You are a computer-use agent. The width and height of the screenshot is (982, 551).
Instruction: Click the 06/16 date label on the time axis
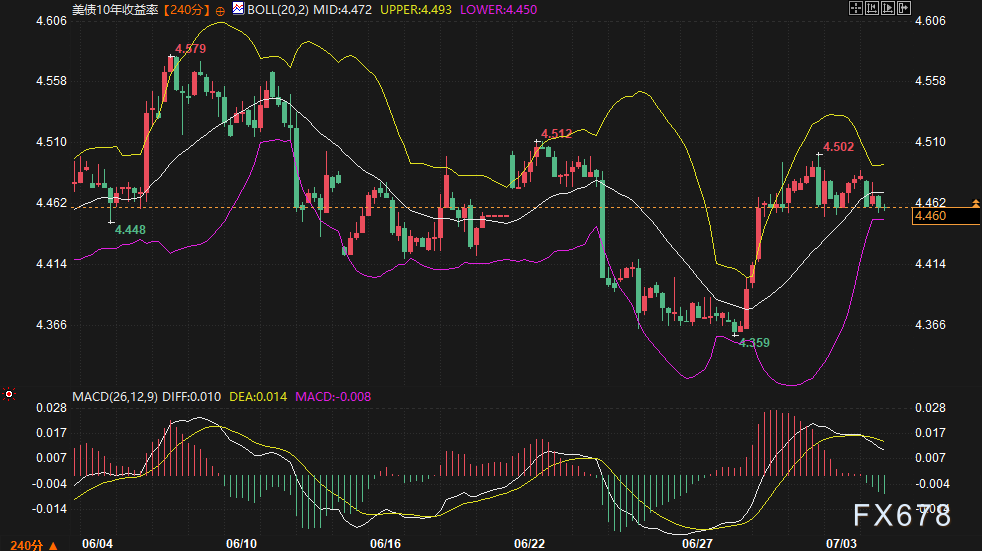[x=385, y=543]
